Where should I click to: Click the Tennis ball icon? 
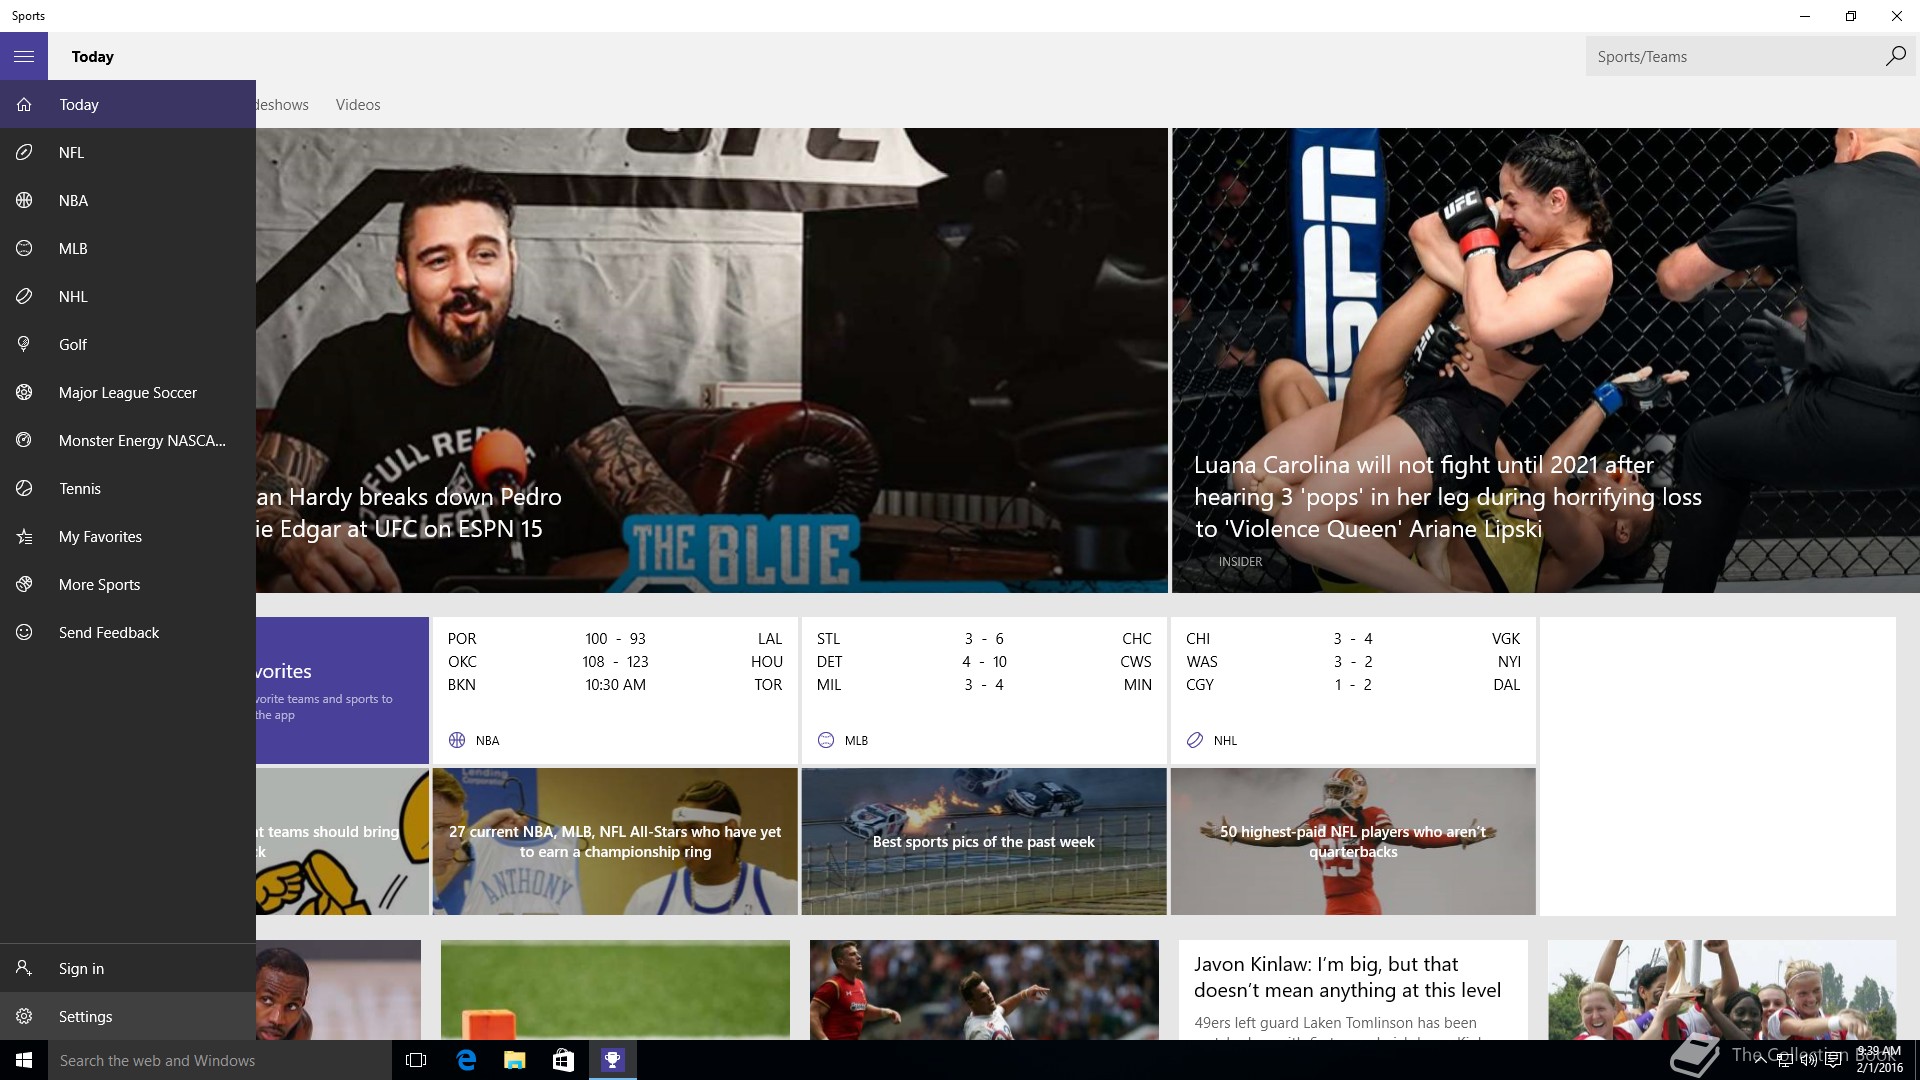(x=24, y=488)
